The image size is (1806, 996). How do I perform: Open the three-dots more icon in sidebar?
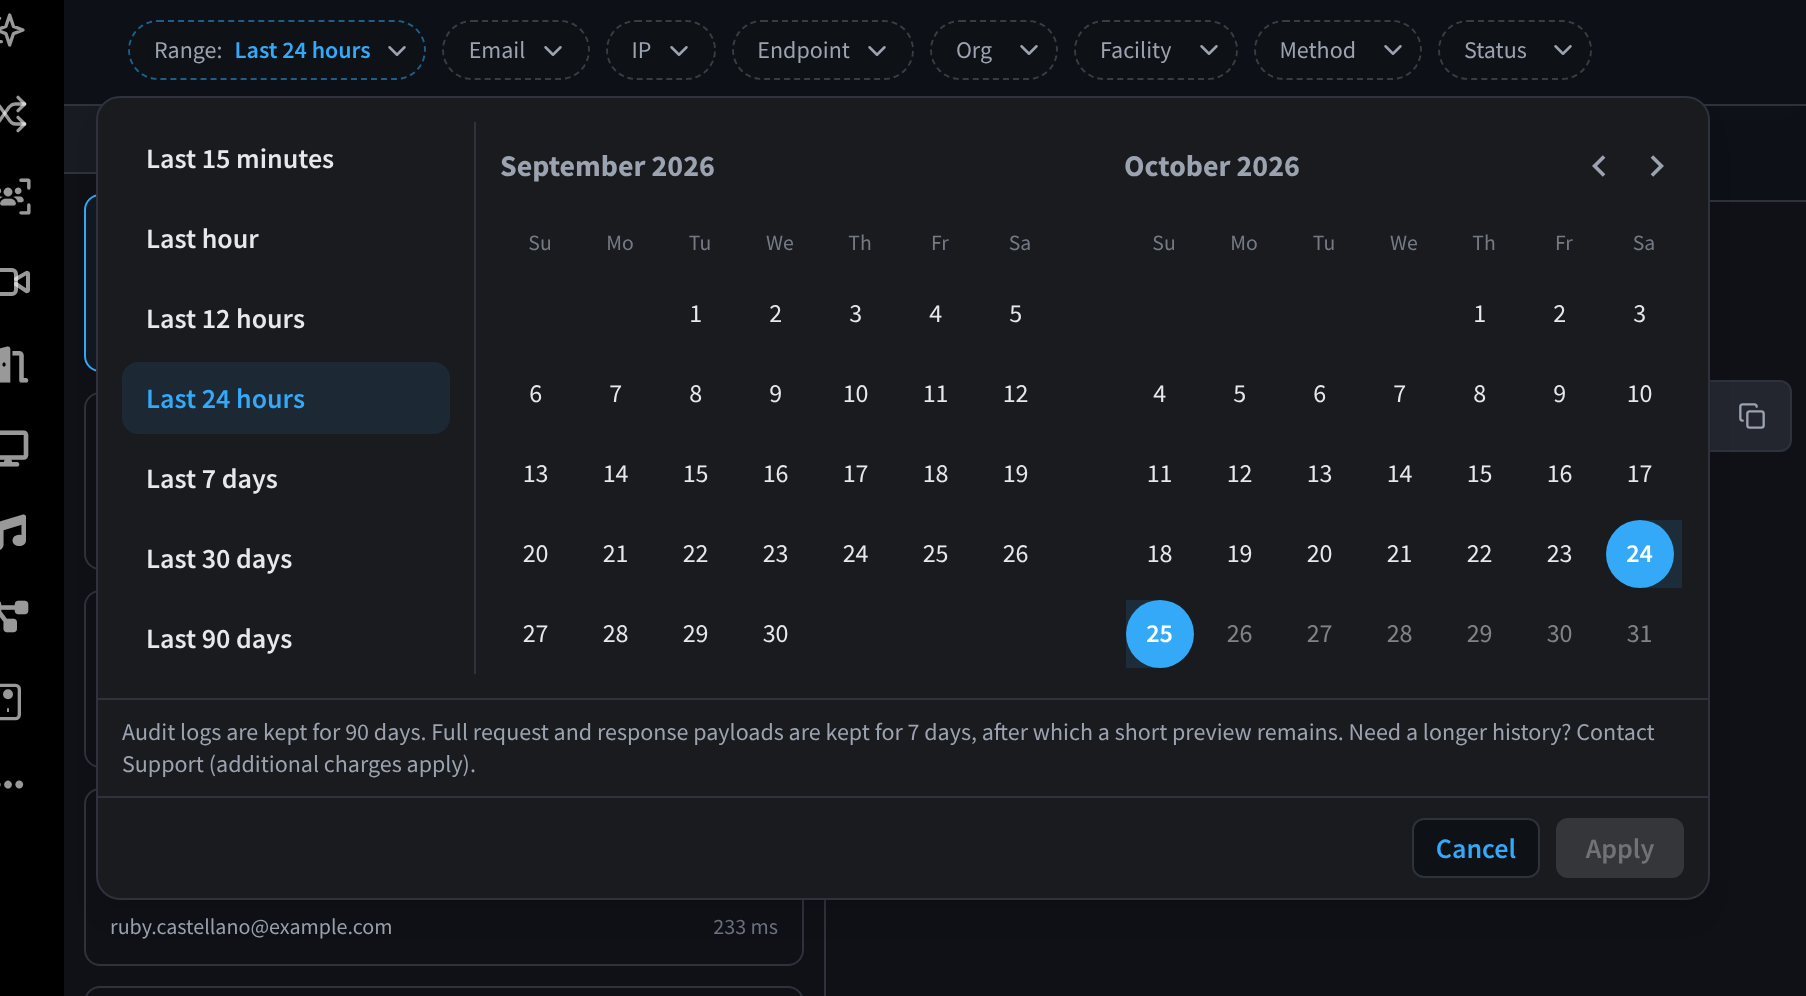[12, 785]
